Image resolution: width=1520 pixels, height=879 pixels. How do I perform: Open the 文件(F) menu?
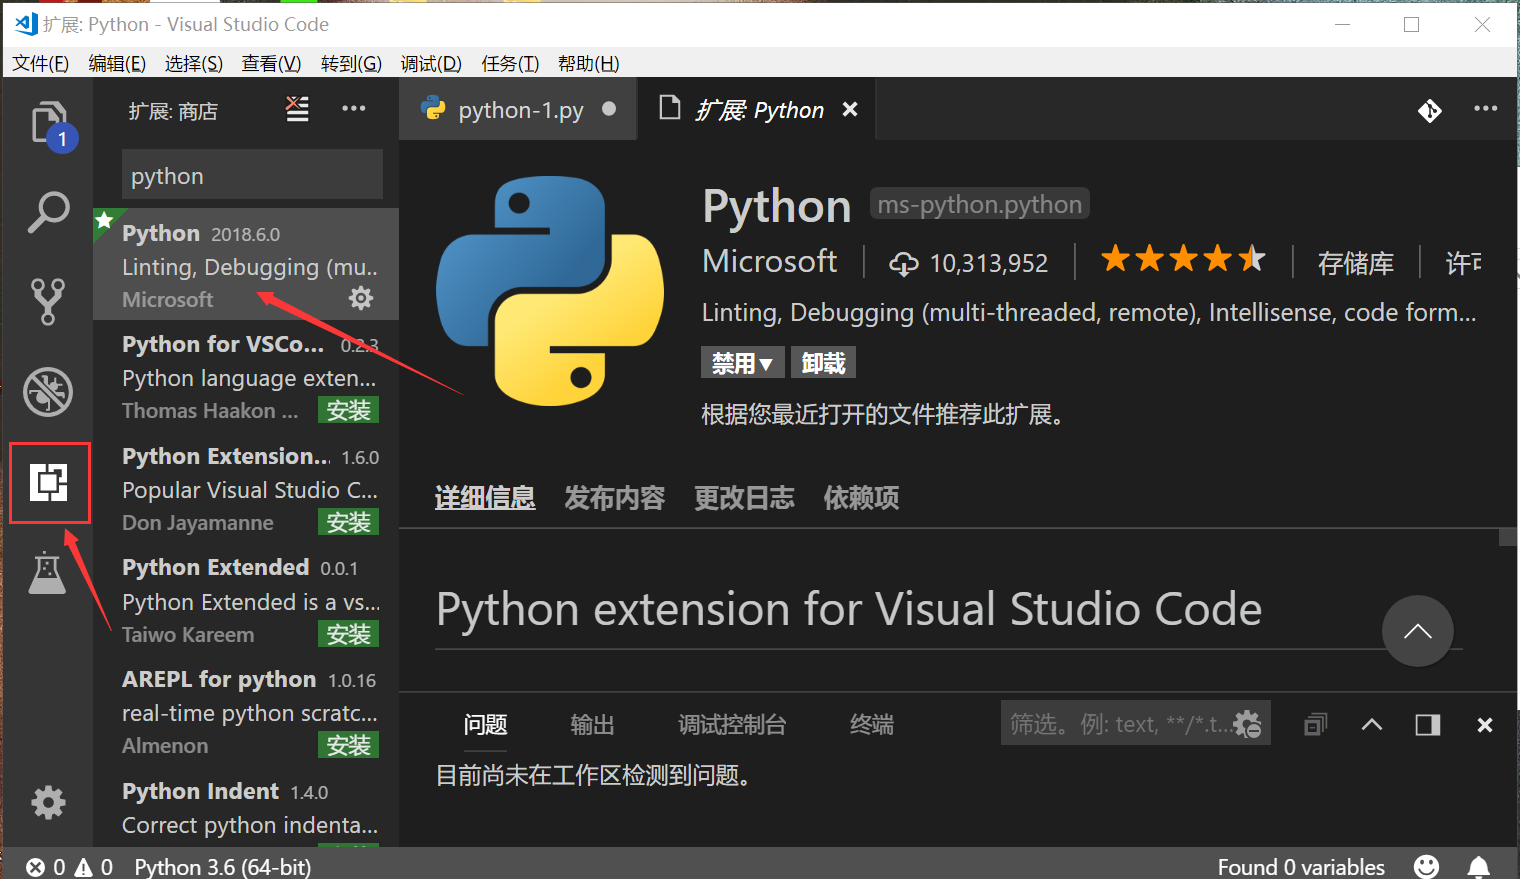click(40, 63)
